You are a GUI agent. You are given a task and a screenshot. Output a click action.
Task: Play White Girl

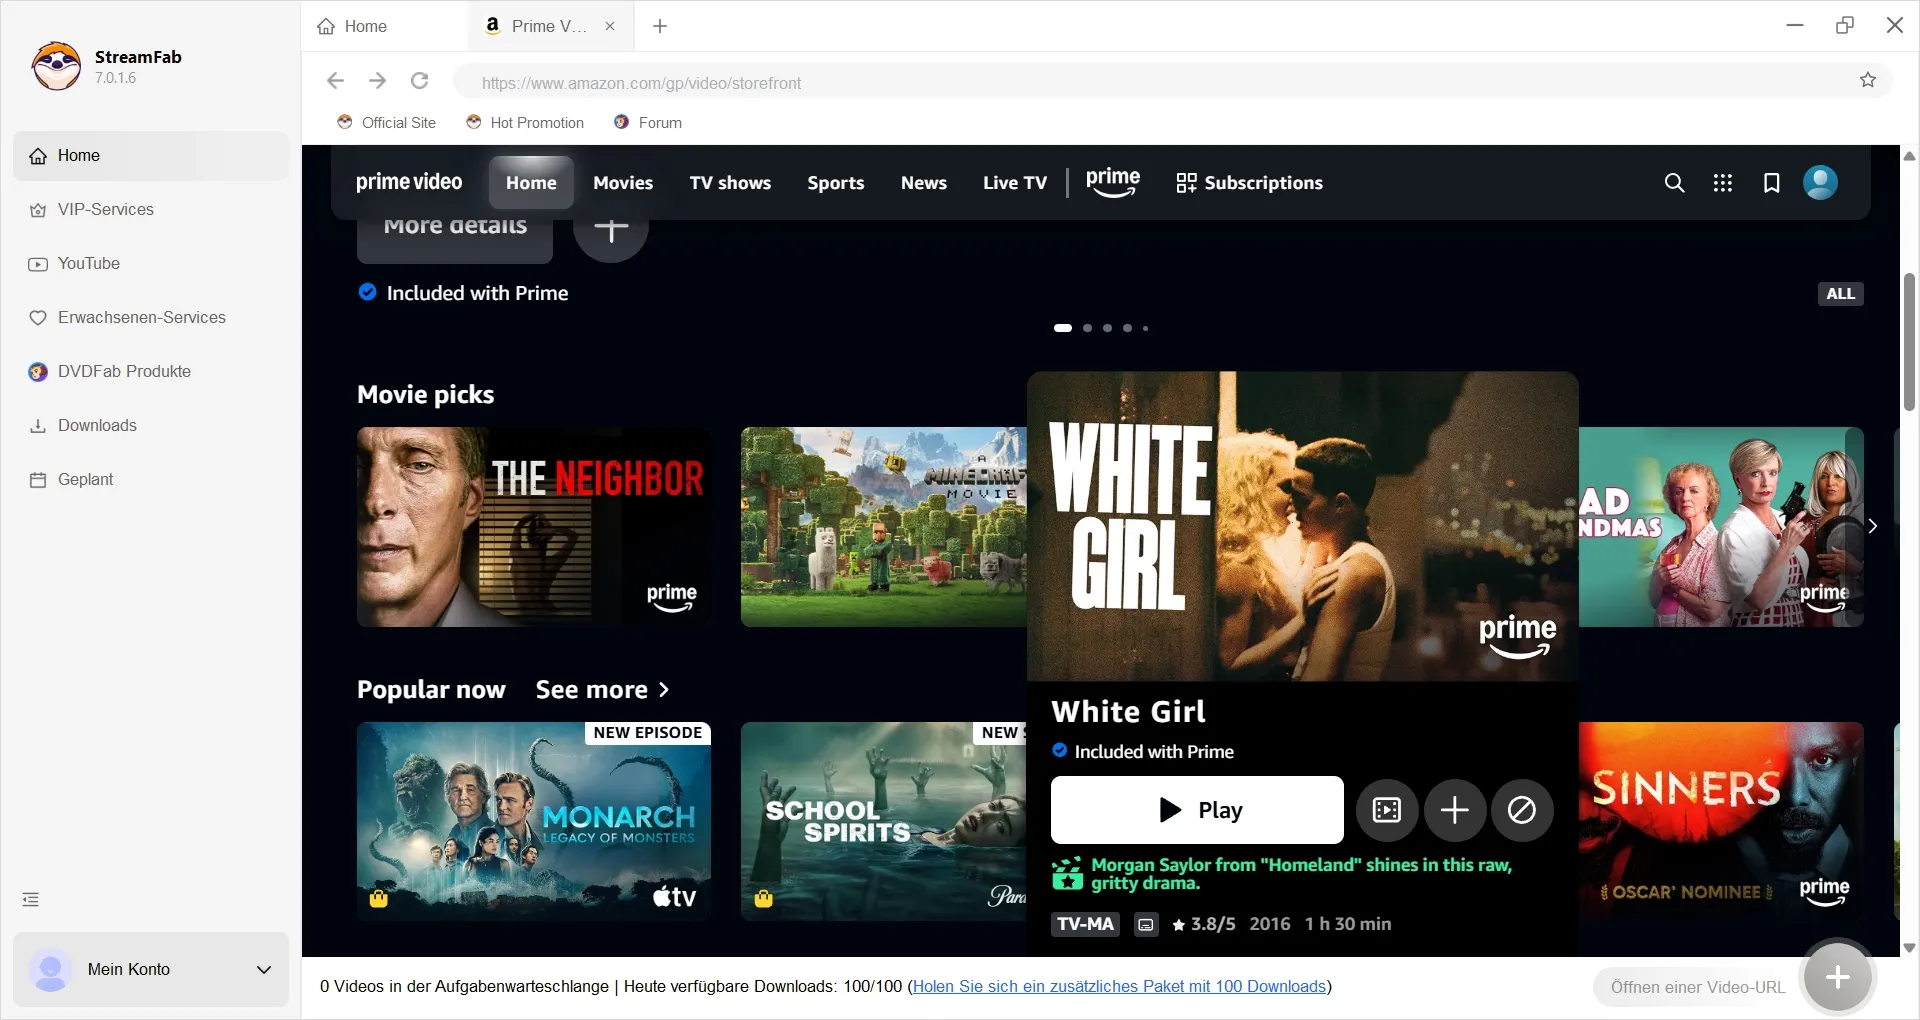click(x=1196, y=810)
